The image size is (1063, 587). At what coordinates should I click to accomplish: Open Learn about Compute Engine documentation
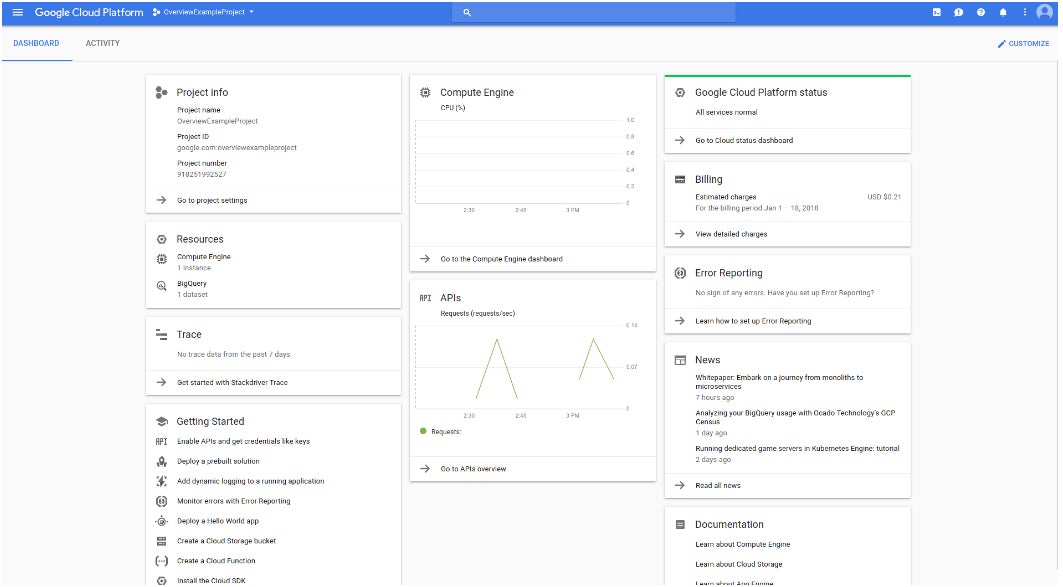pyautogui.click(x=742, y=545)
